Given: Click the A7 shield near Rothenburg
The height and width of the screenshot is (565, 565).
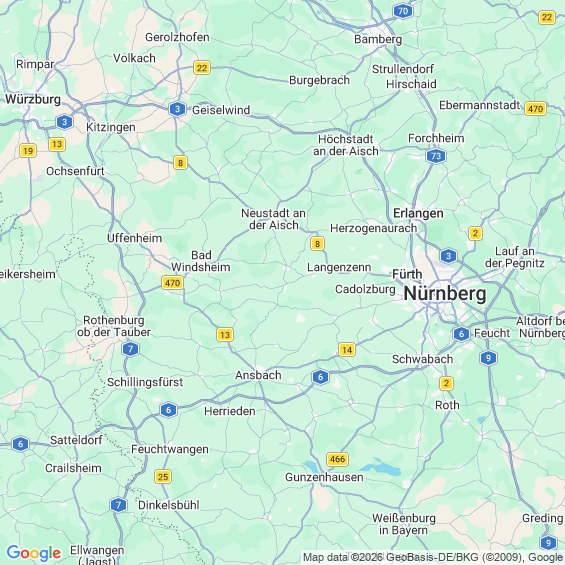Looking at the screenshot, I should [x=130, y=349].
